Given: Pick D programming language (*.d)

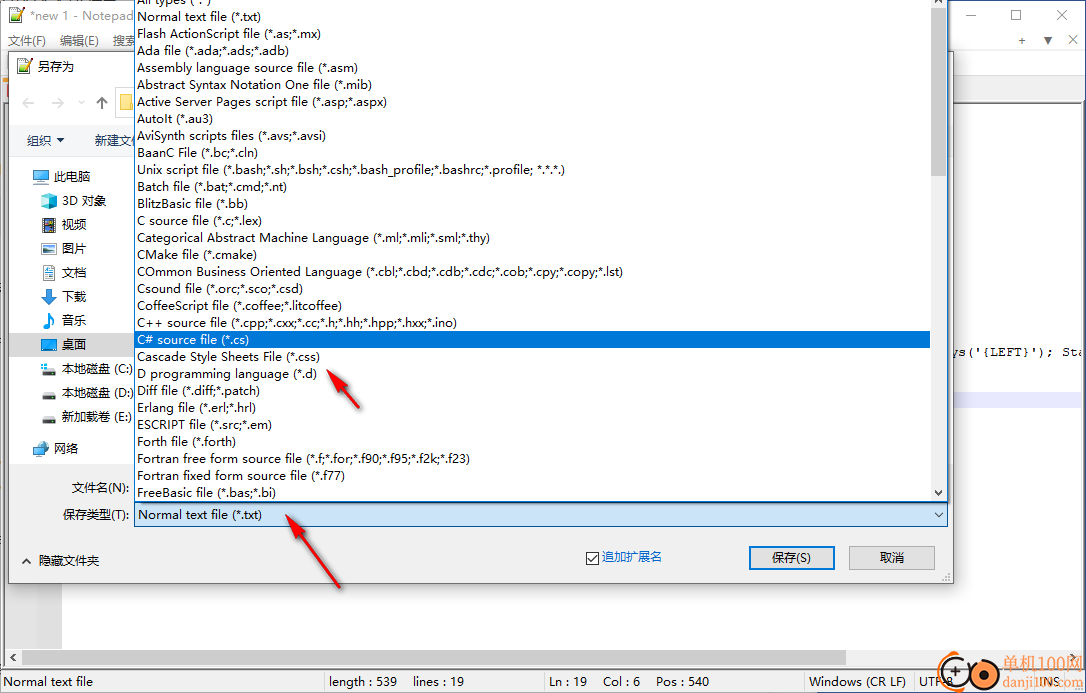Looking at the screenshot, I should 532,374.
